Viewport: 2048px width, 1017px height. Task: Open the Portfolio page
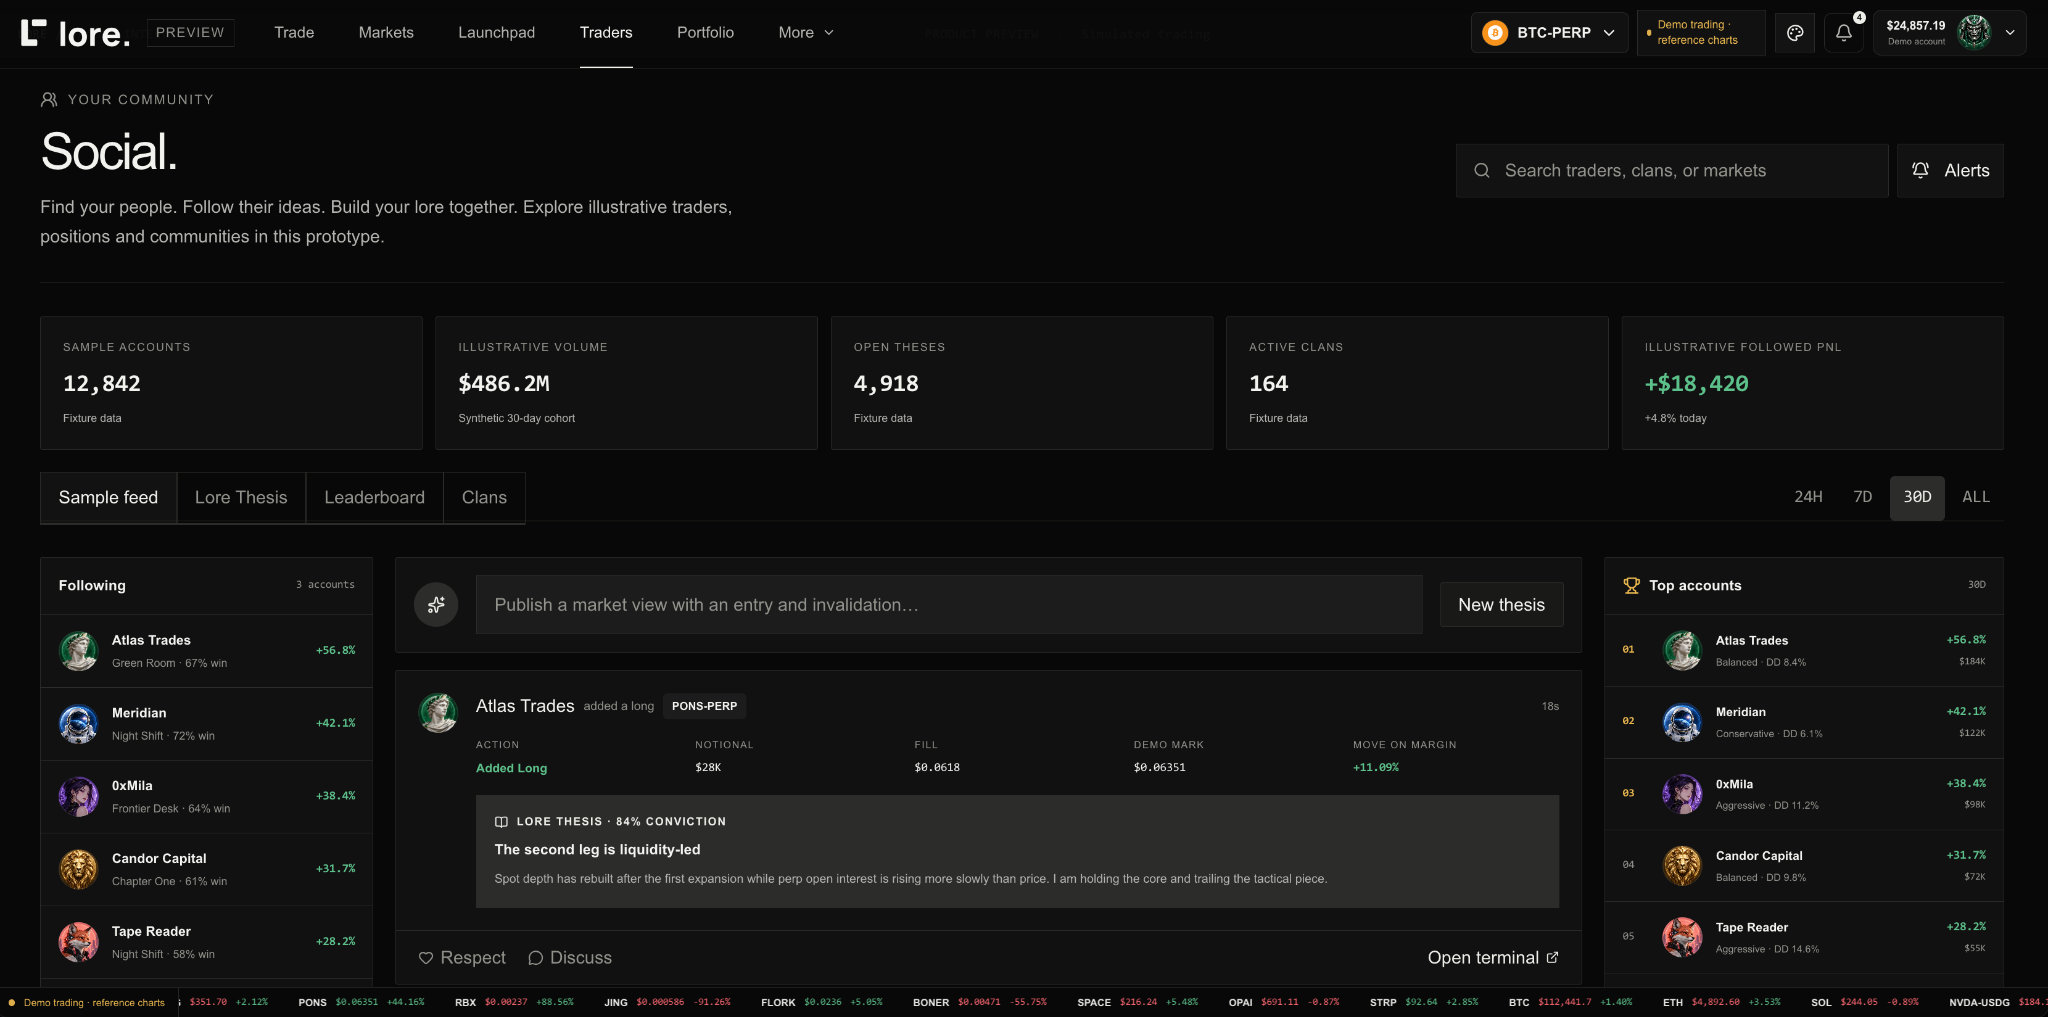coord(705,33)
